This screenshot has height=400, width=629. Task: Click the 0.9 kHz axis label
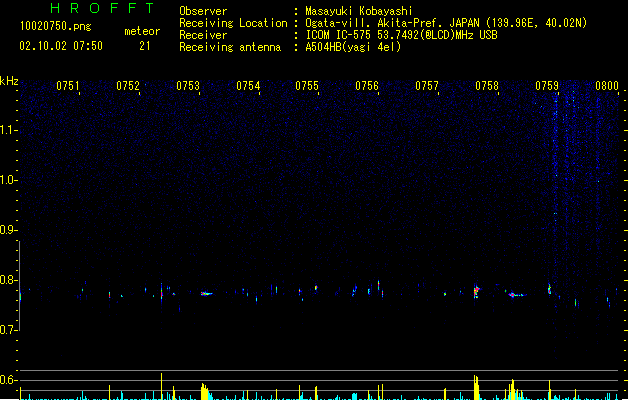pos(8,229)
